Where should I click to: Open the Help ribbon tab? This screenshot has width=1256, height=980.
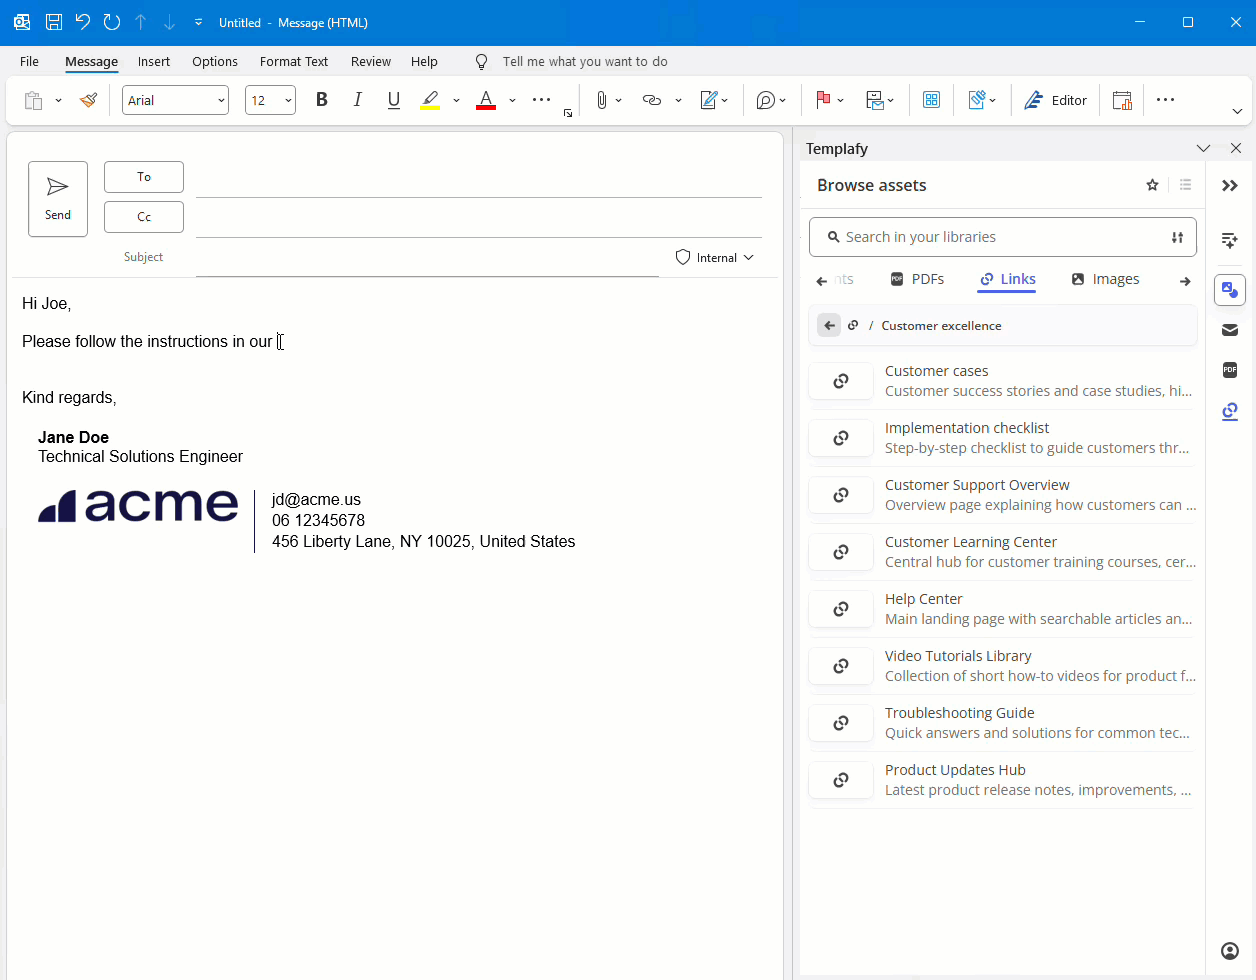tap(424, 61)
